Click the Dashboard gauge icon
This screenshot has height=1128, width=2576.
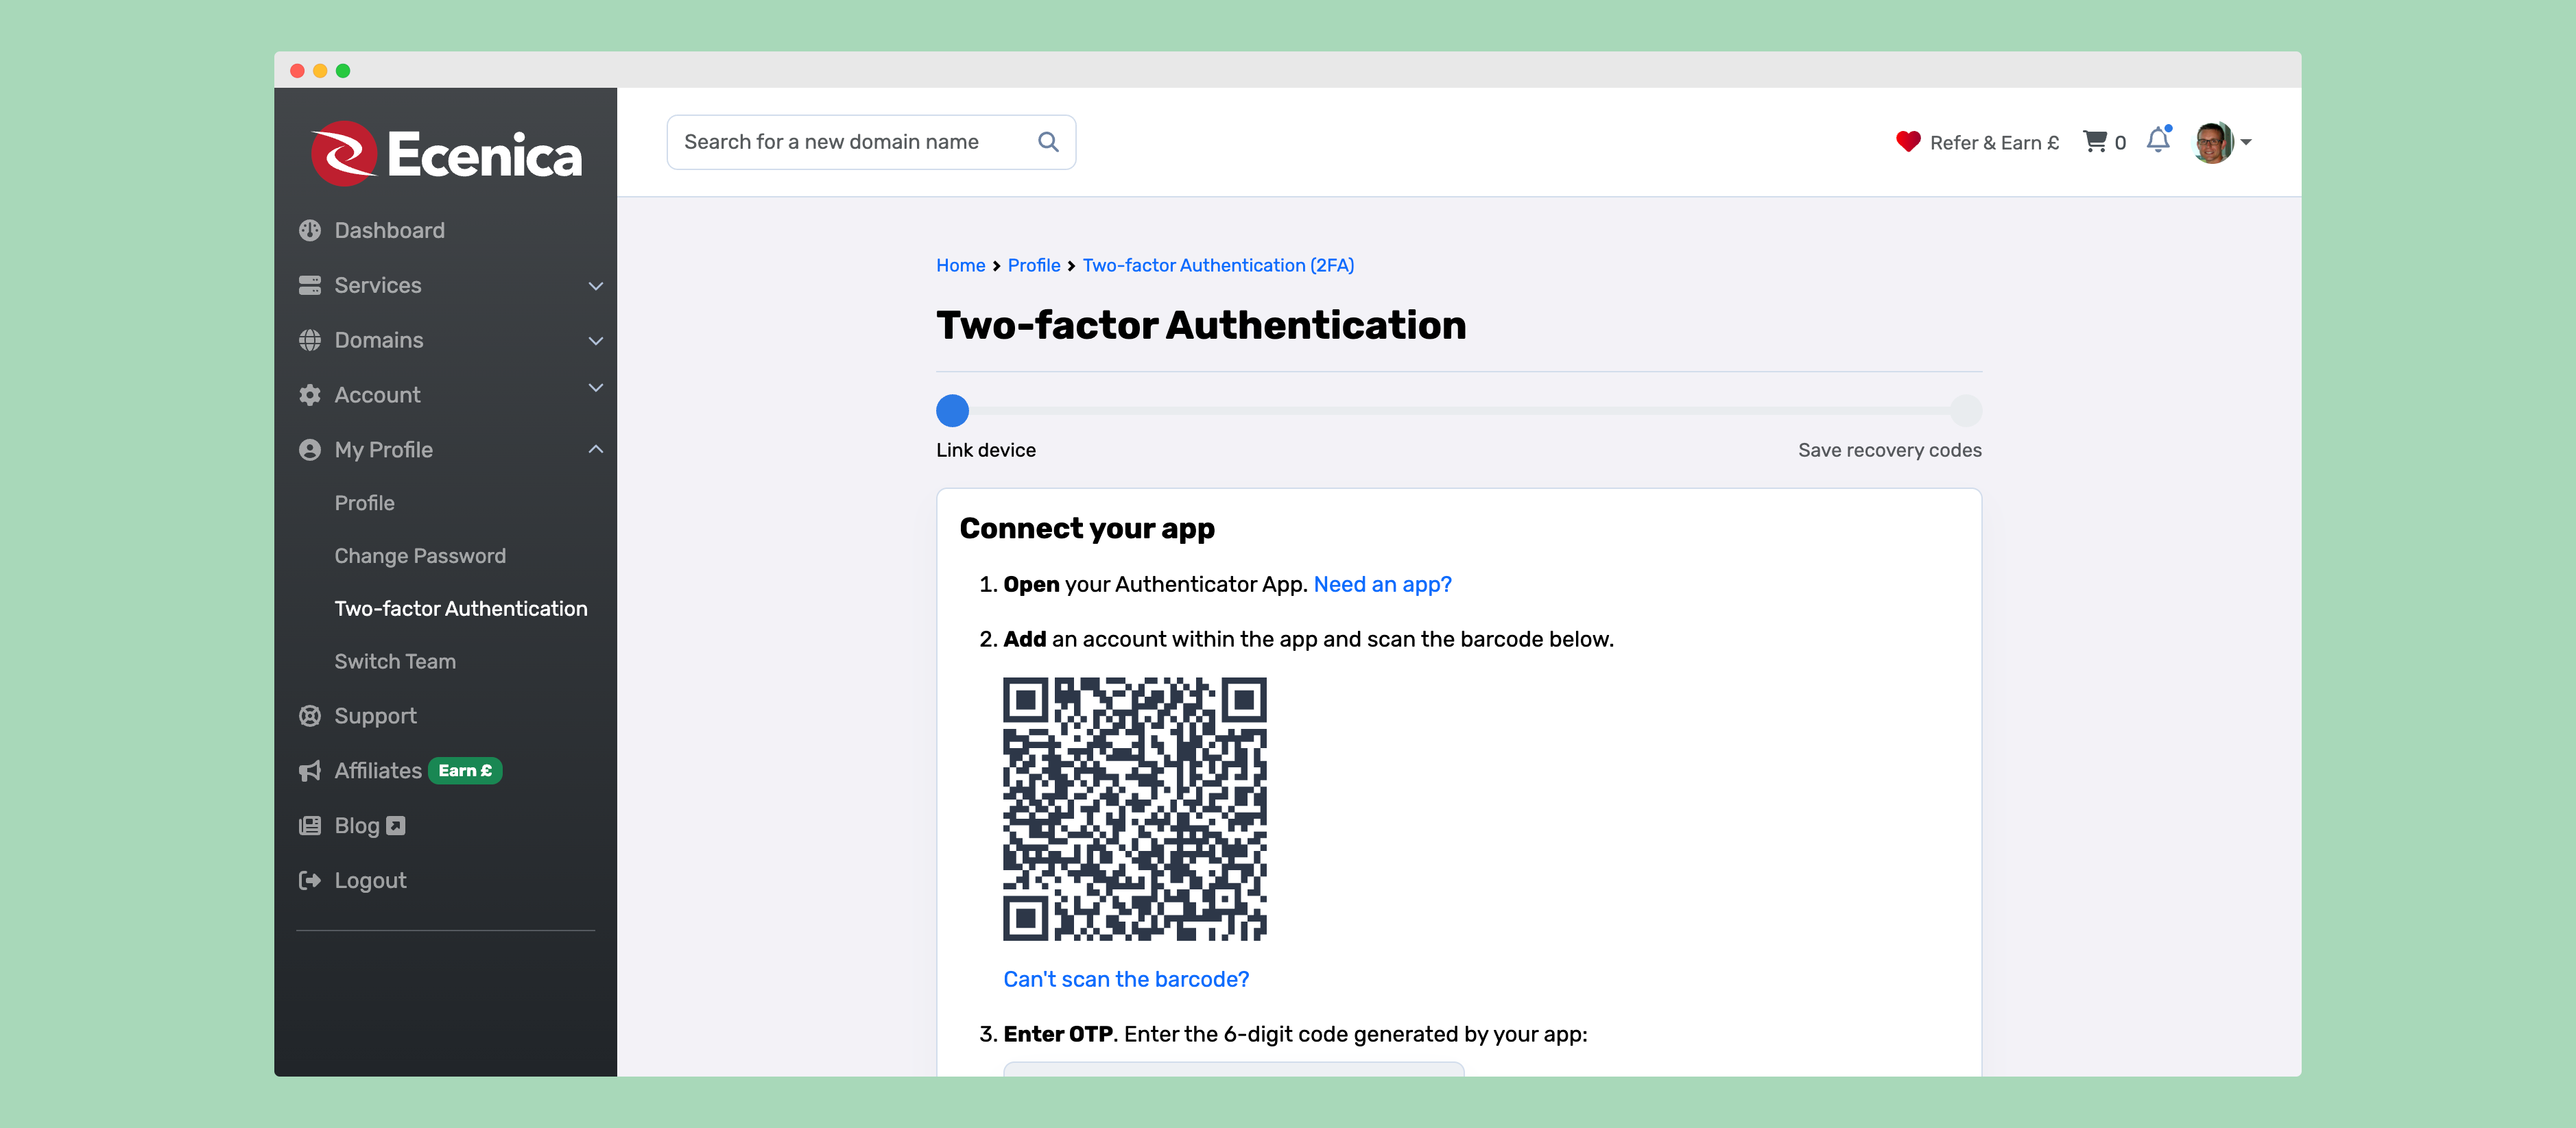[x=310, y=230]
